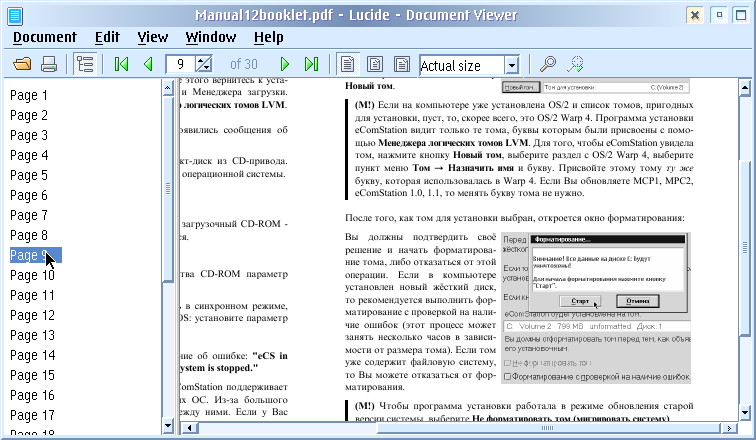
Task: Go to the next page
Action: (285, 64)
